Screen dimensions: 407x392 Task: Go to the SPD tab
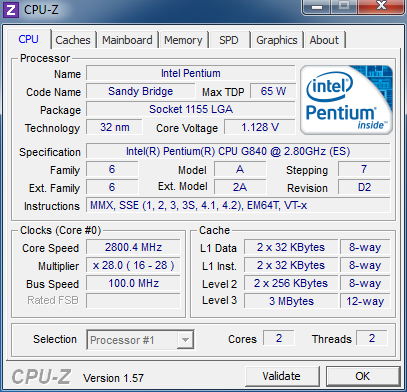click(229, 40)
